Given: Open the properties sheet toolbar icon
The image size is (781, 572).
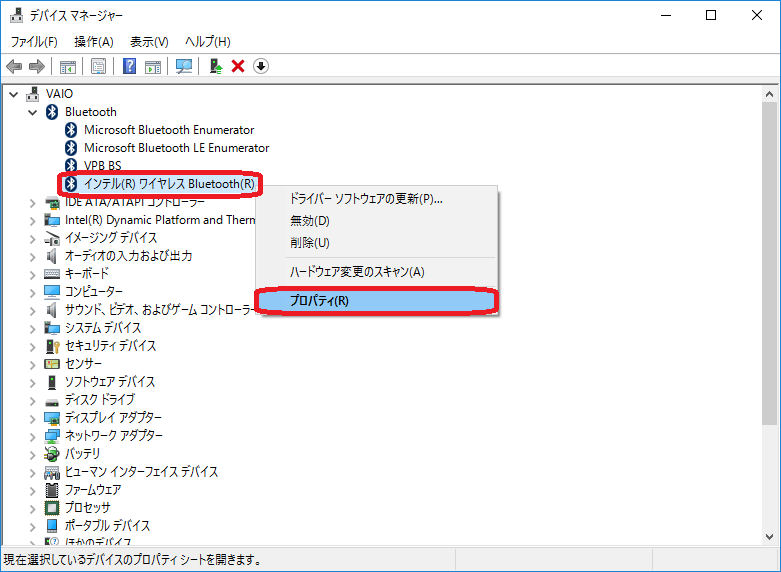Looking at the screenshot, I should (99, 66).
